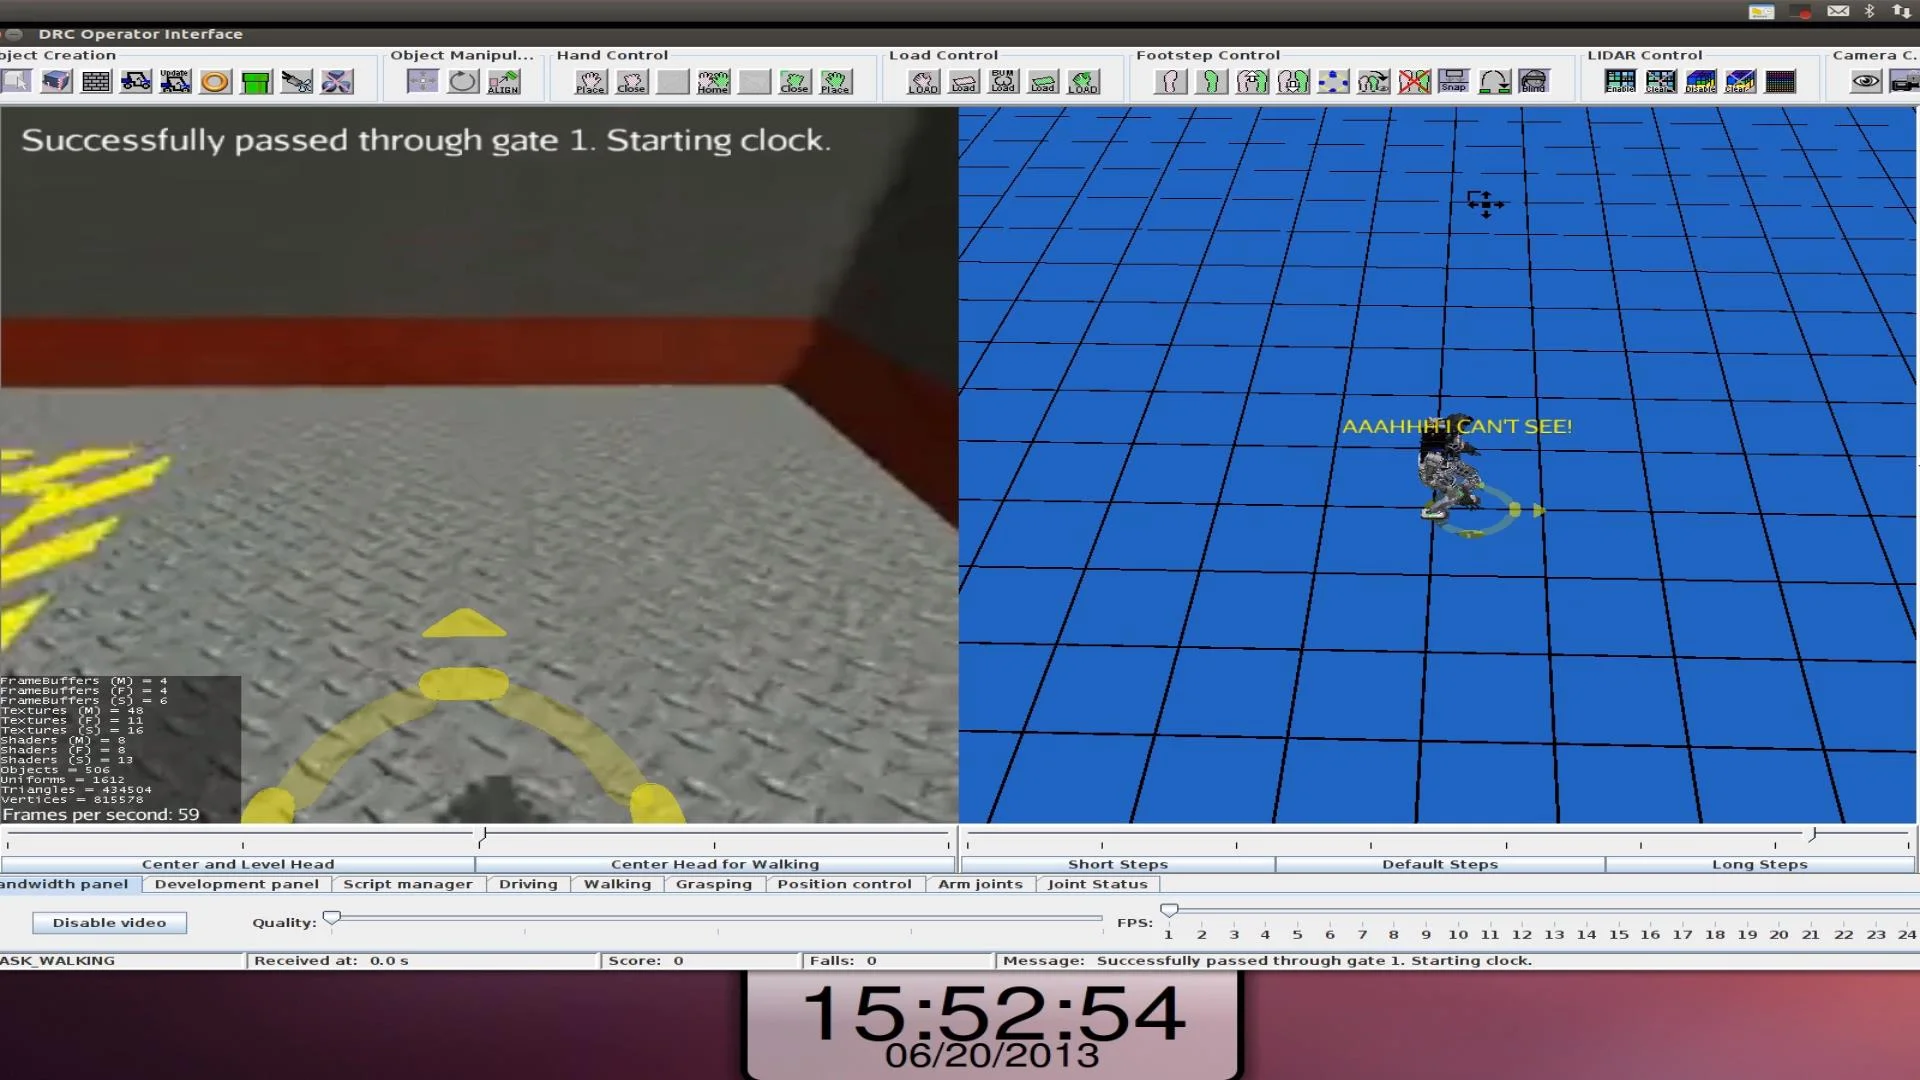Click the green right footstep icon
The height and width of the screenshot is (1080, 1920).
[1211, 82]
